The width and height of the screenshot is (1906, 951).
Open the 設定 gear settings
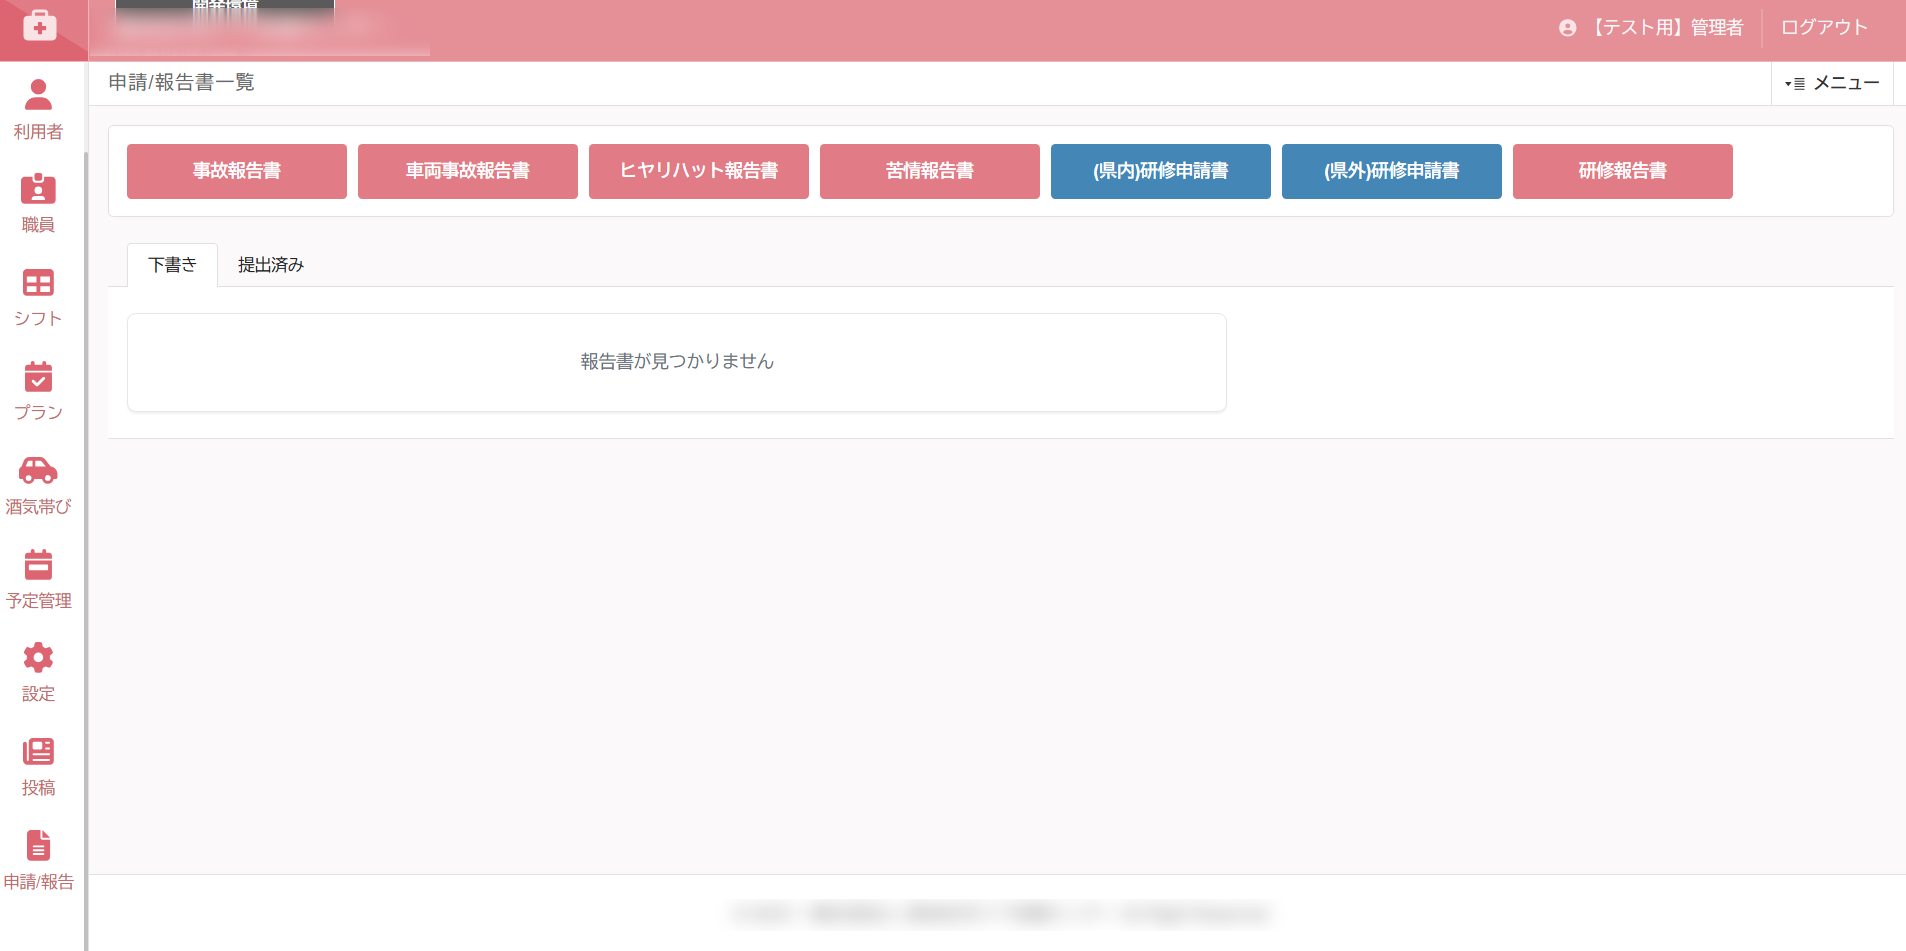(38, 673)
